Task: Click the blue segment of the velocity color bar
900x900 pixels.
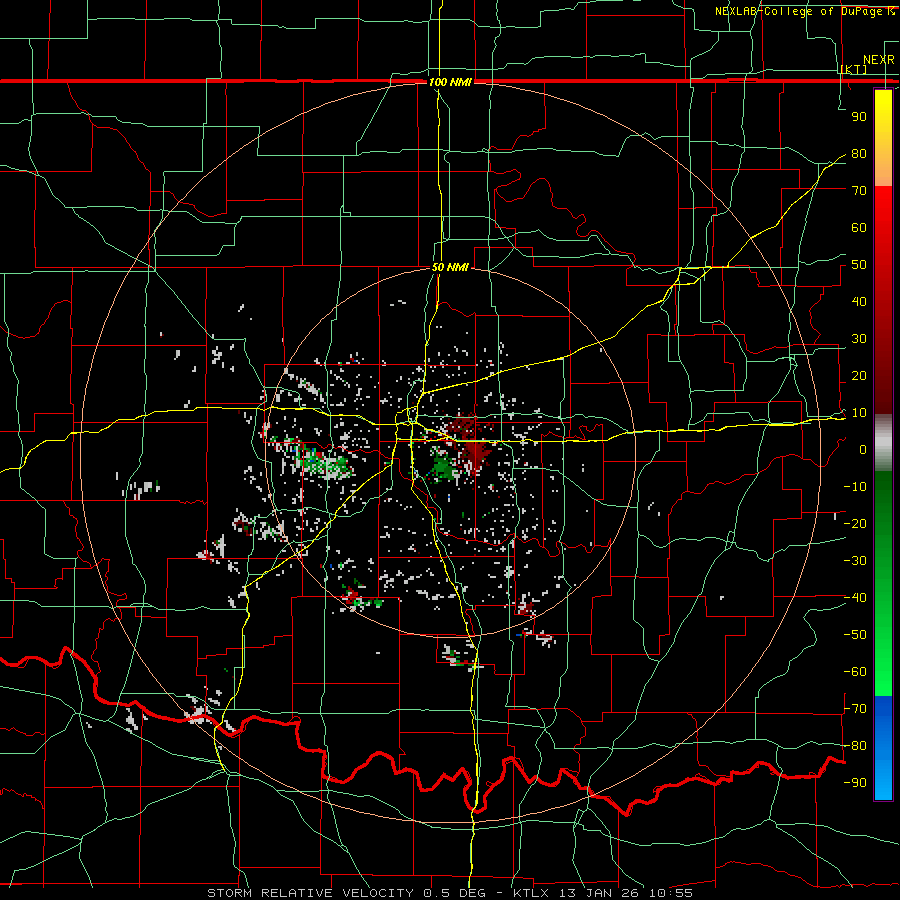Action: click(883, 748)
